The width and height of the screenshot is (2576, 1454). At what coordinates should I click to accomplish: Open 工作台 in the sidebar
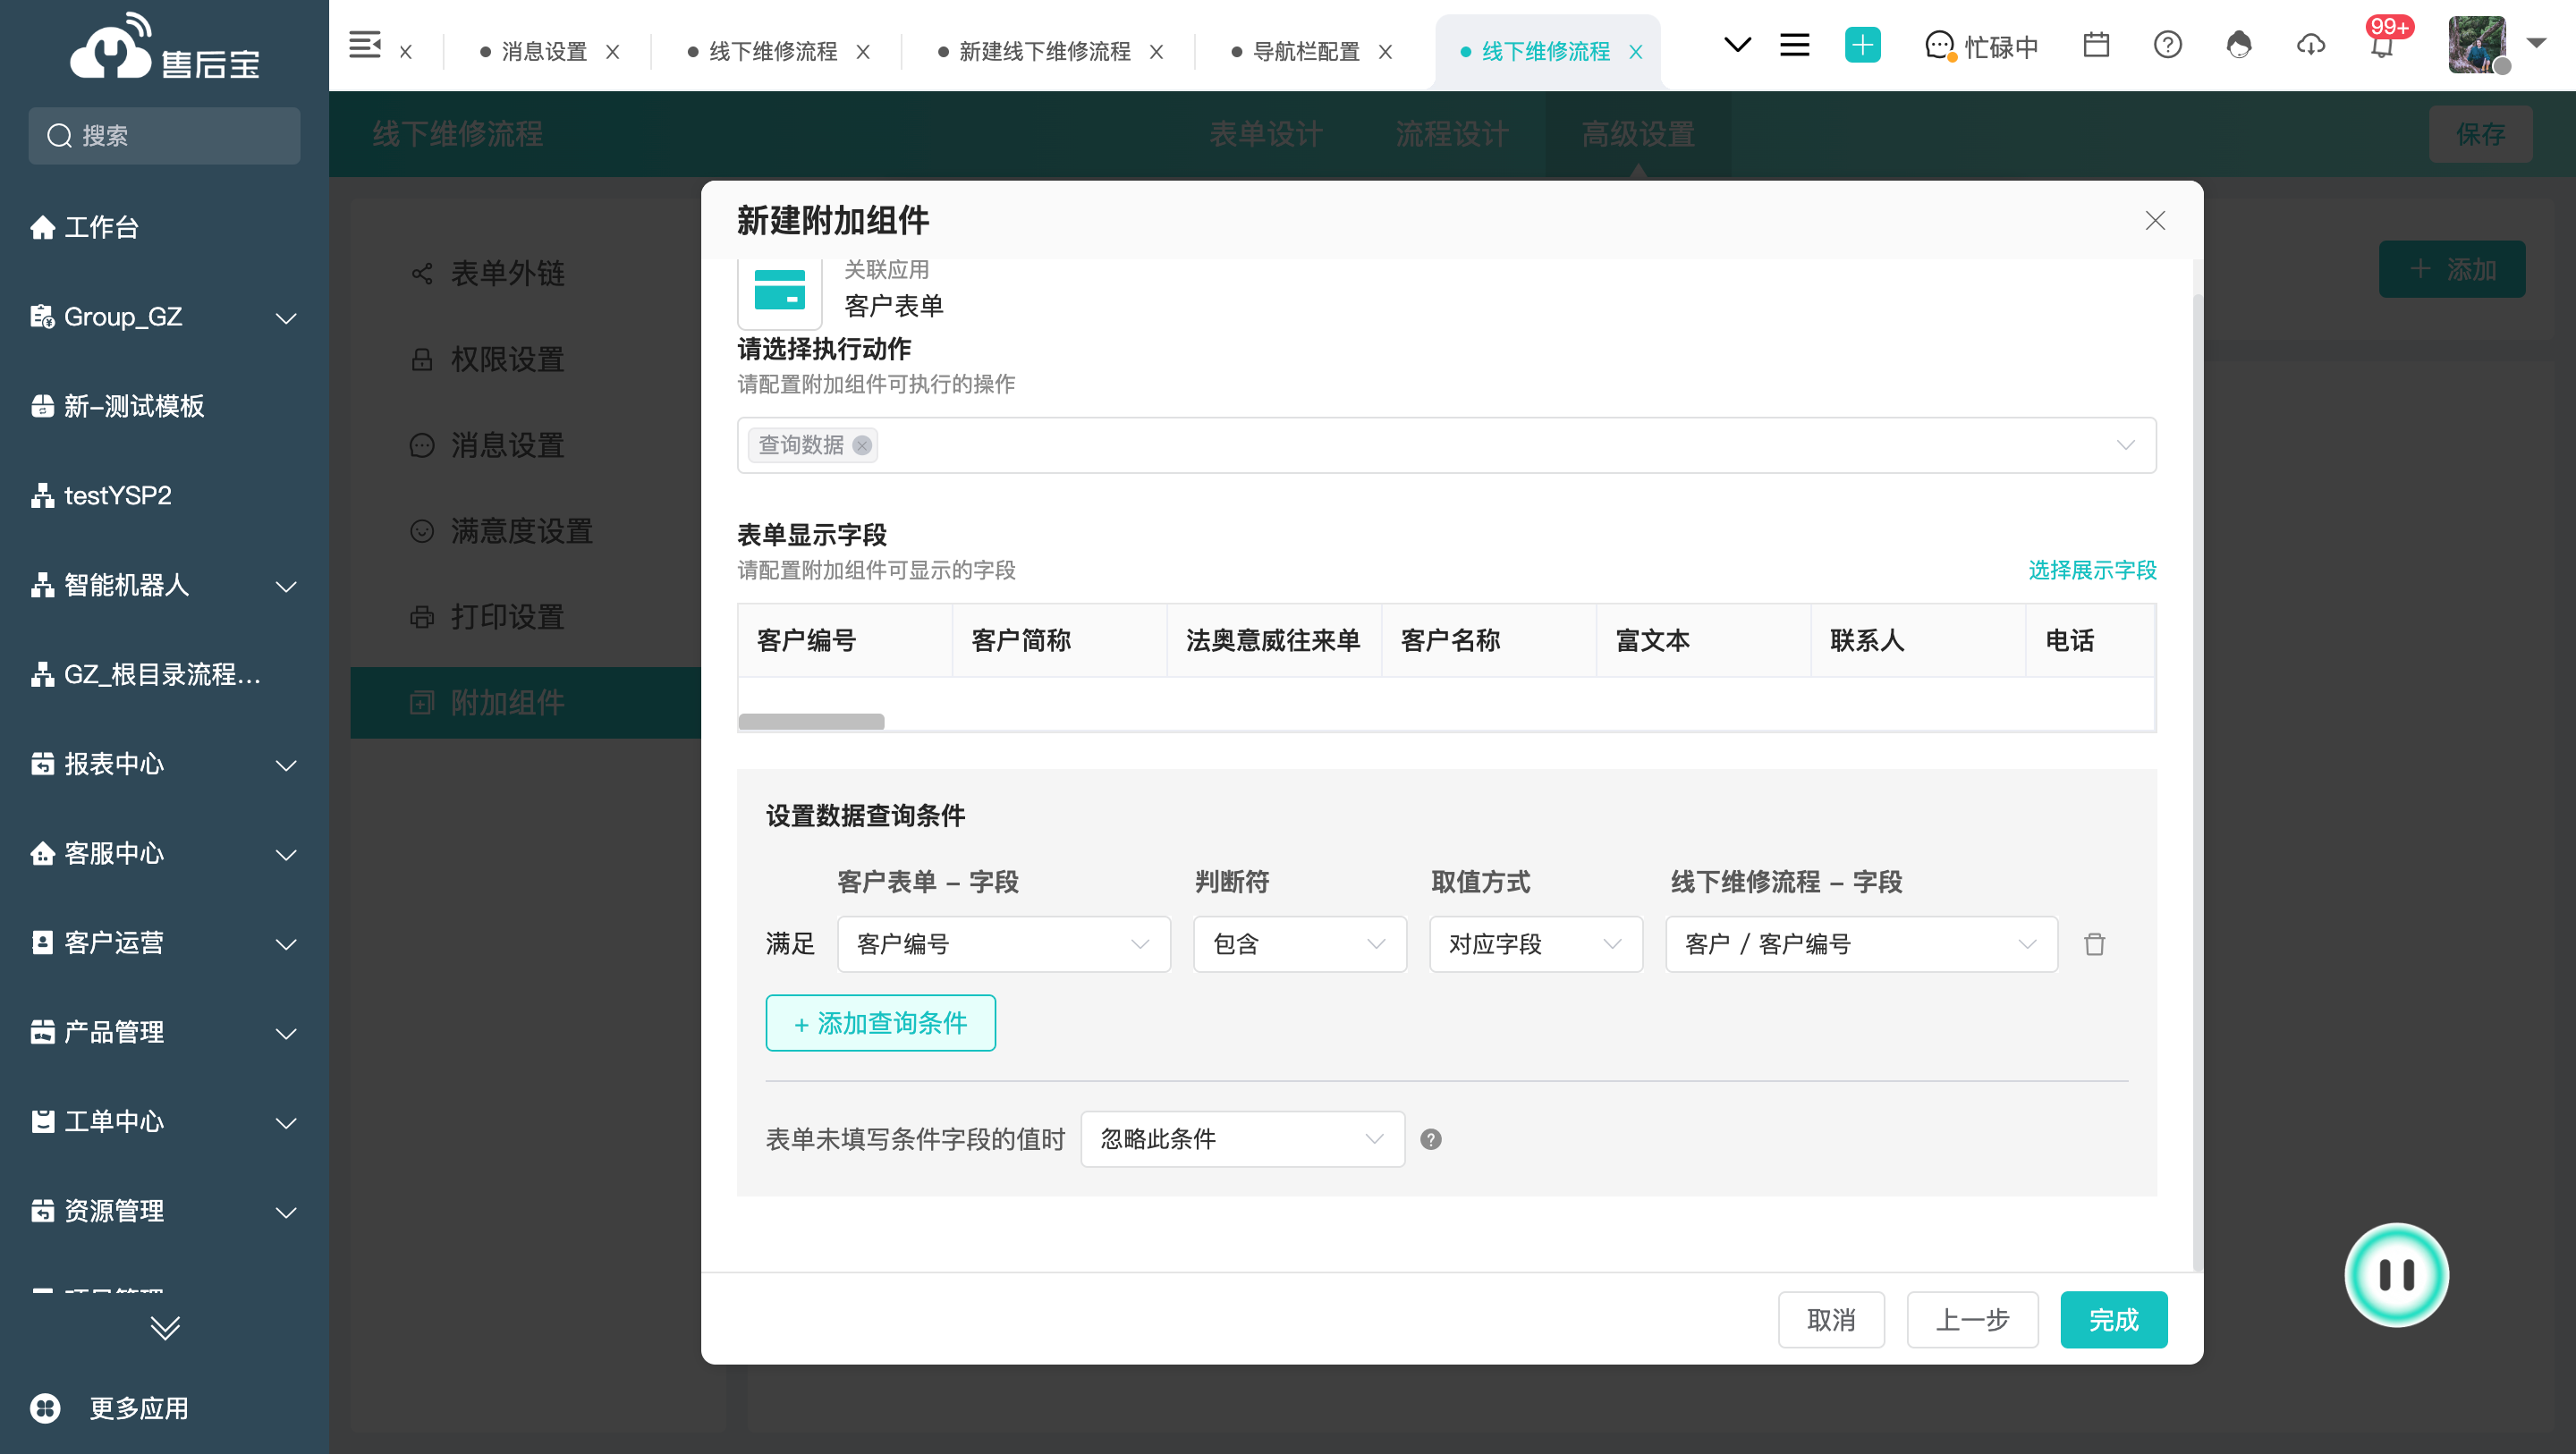[x=100, y=228]
